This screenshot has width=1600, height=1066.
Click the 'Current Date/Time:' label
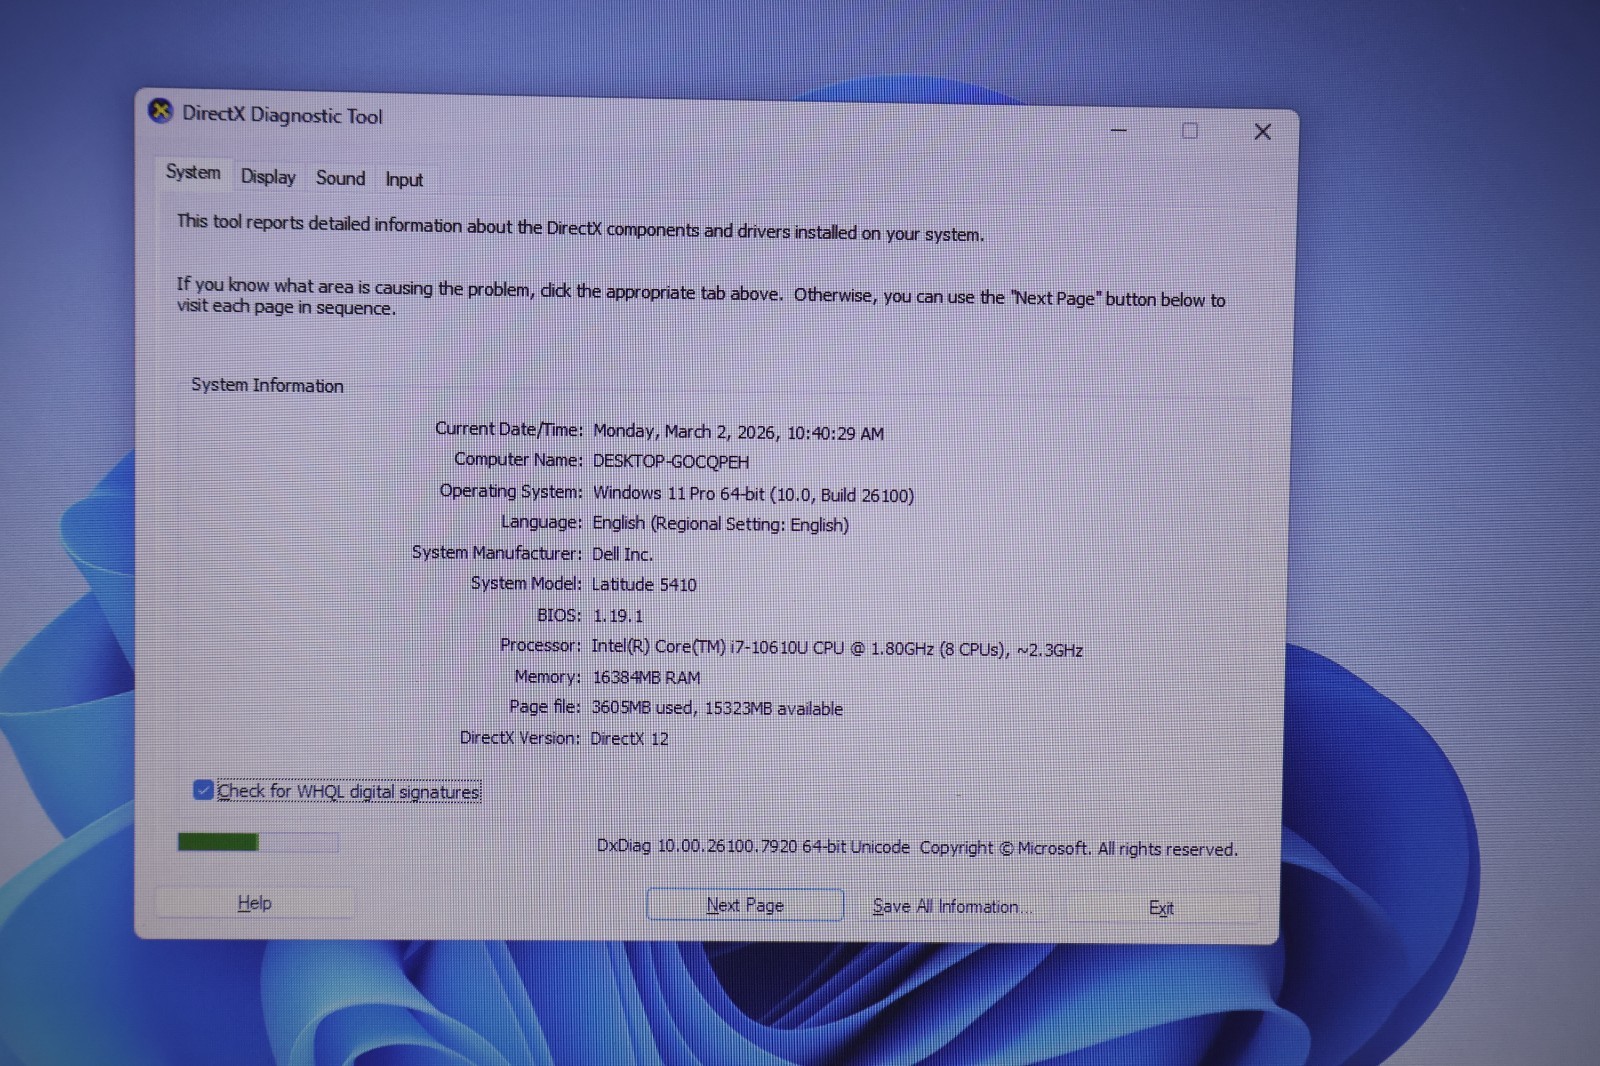(x=509, y=429)
